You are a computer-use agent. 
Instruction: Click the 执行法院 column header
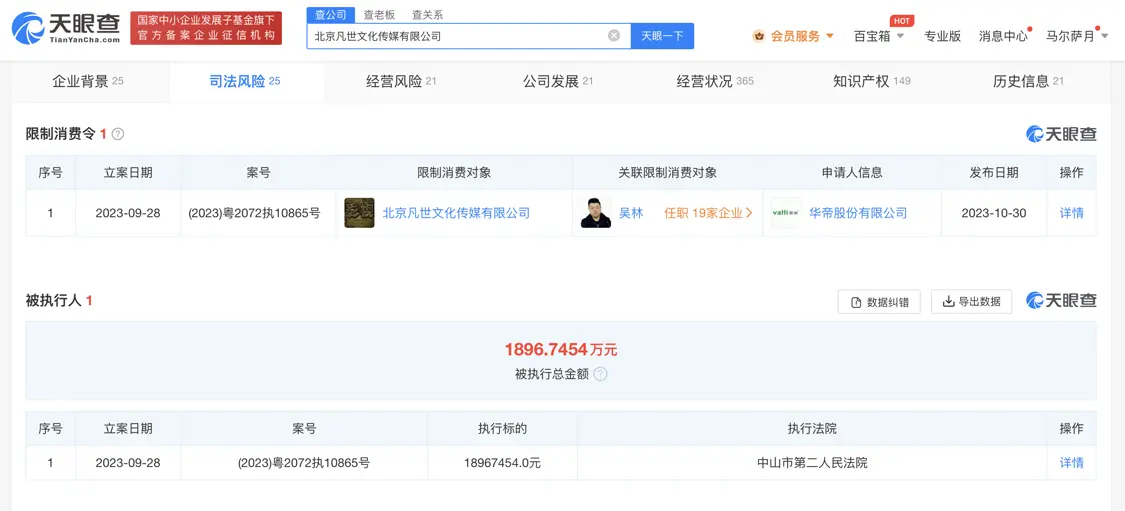click(x=812, y=428)
